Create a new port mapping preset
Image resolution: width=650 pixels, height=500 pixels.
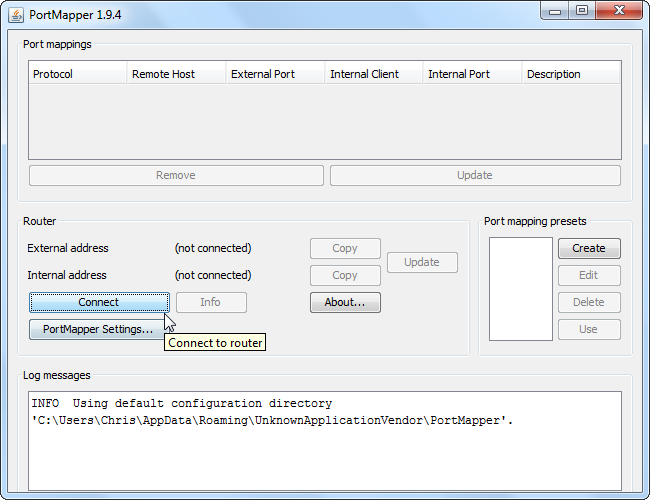(589, 248)
